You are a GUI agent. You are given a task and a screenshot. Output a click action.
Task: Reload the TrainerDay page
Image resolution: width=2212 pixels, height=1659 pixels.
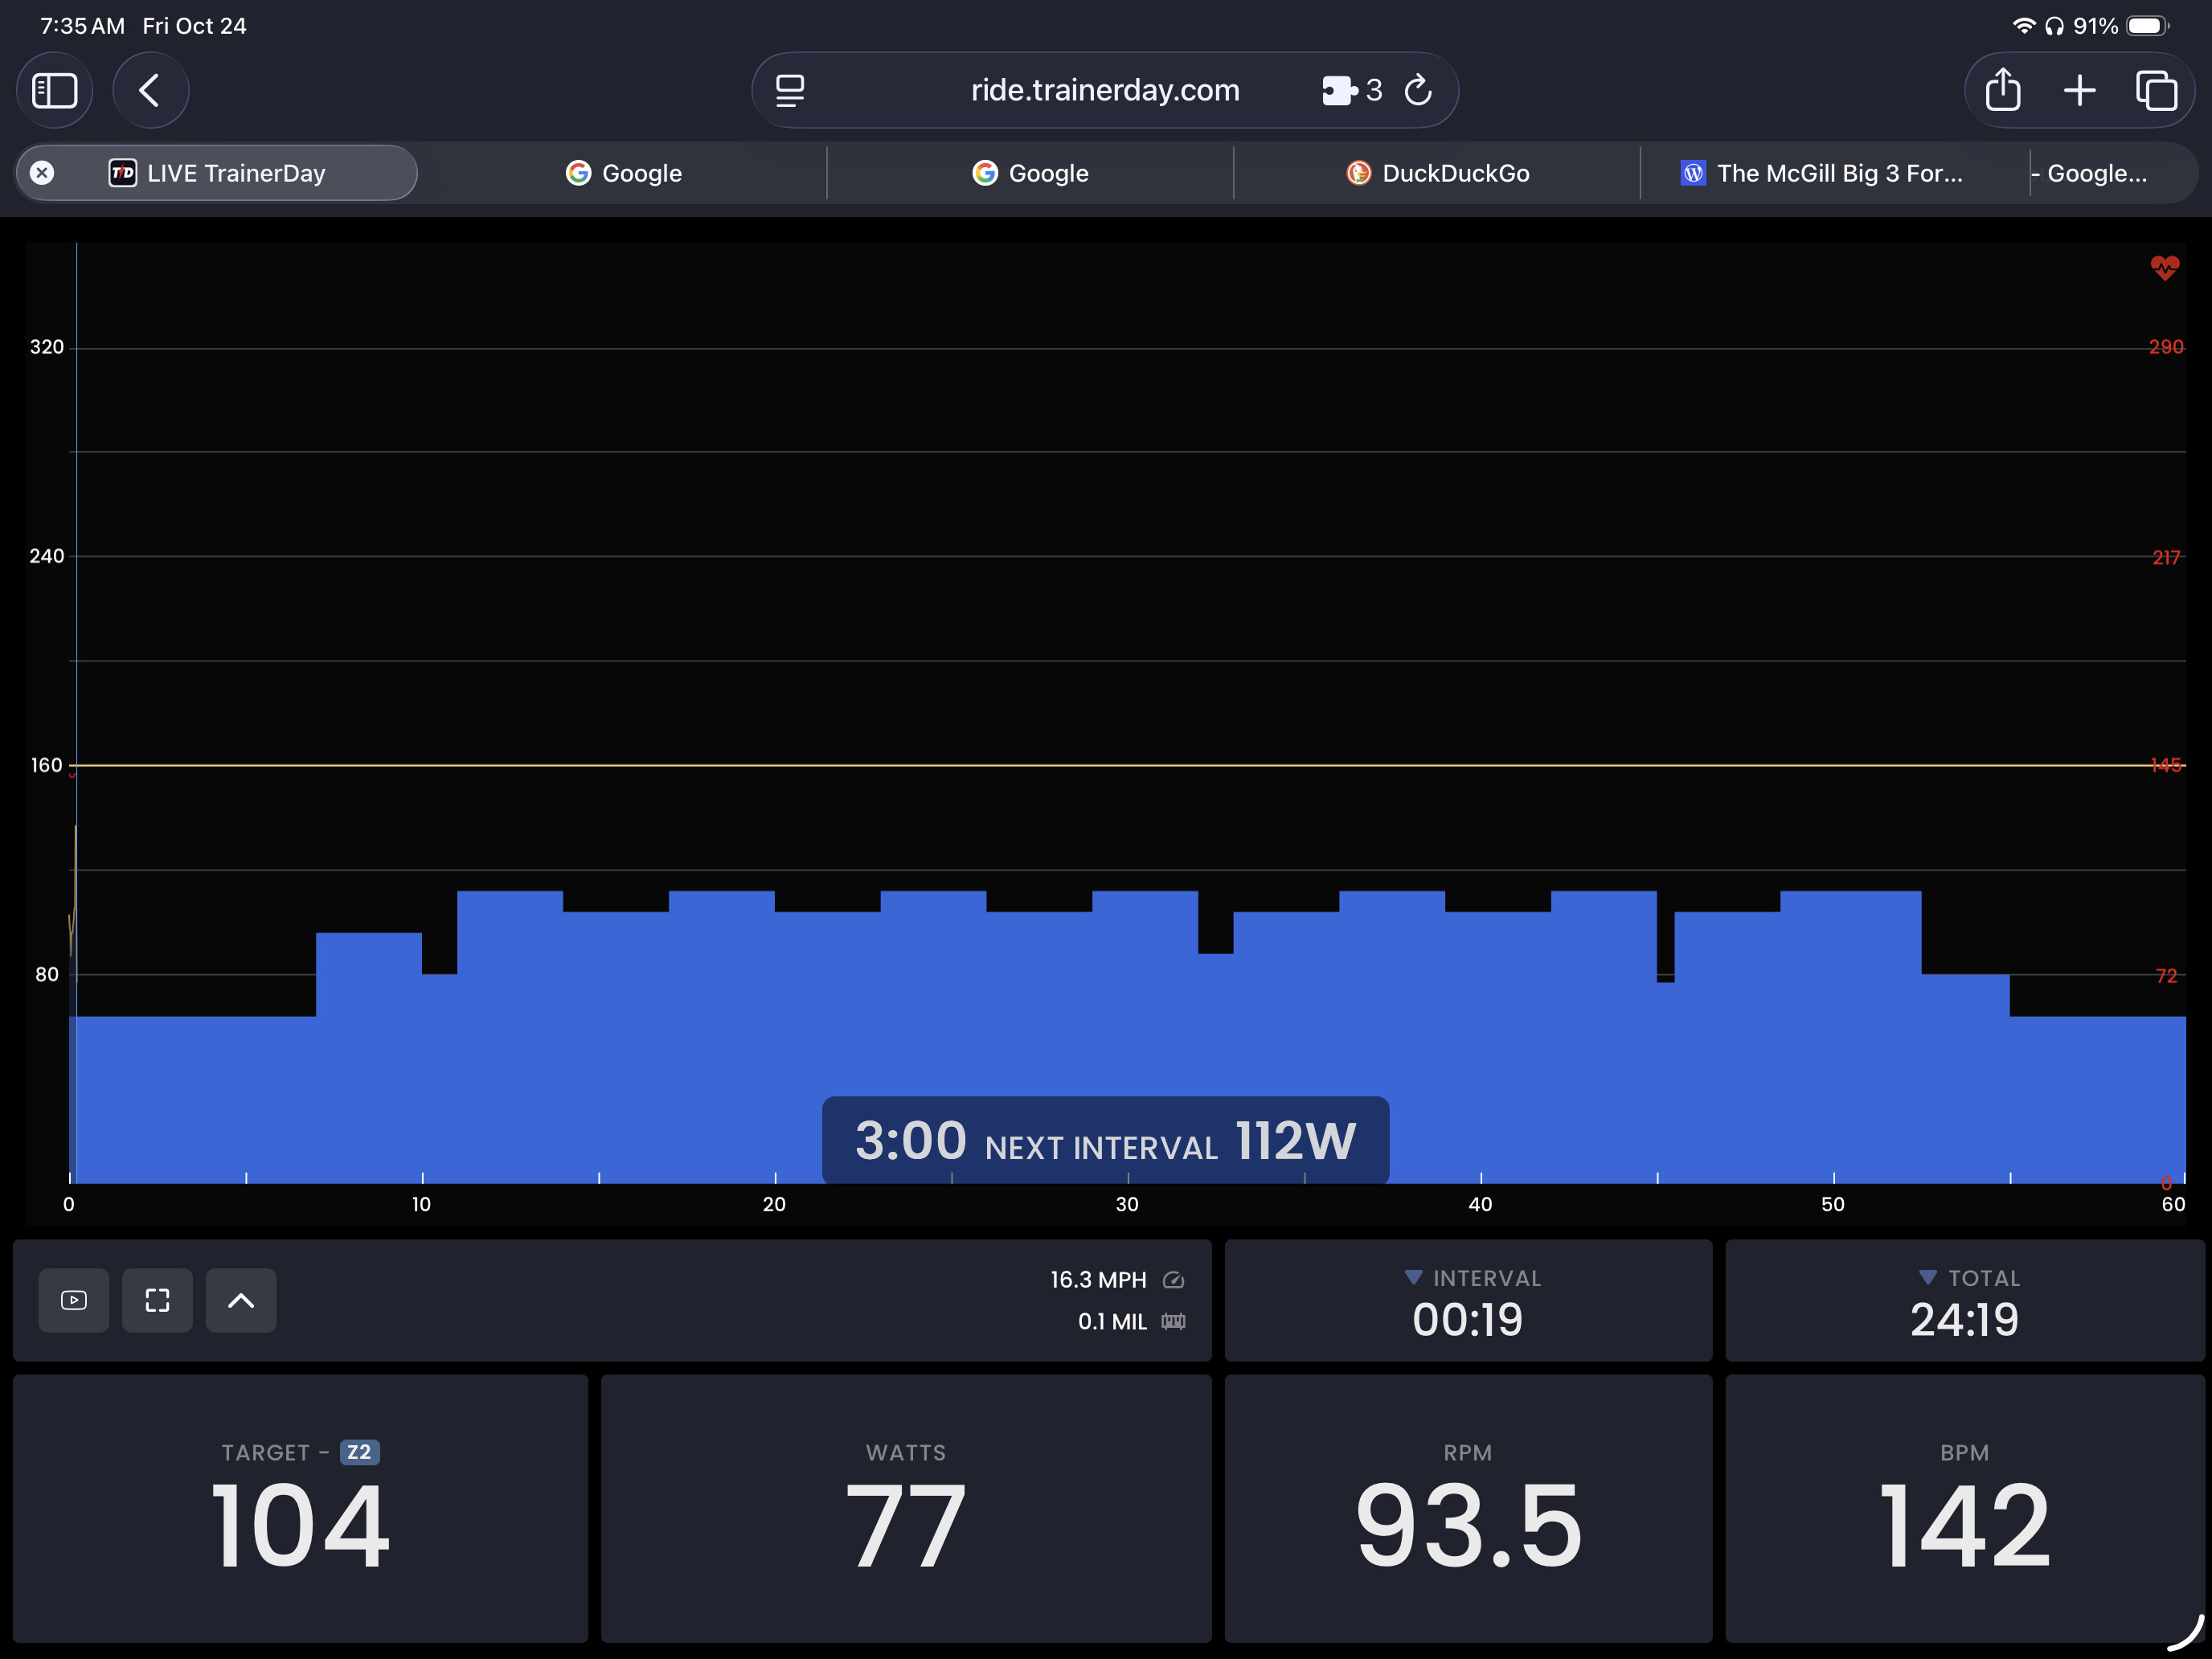pos(1418,91)
